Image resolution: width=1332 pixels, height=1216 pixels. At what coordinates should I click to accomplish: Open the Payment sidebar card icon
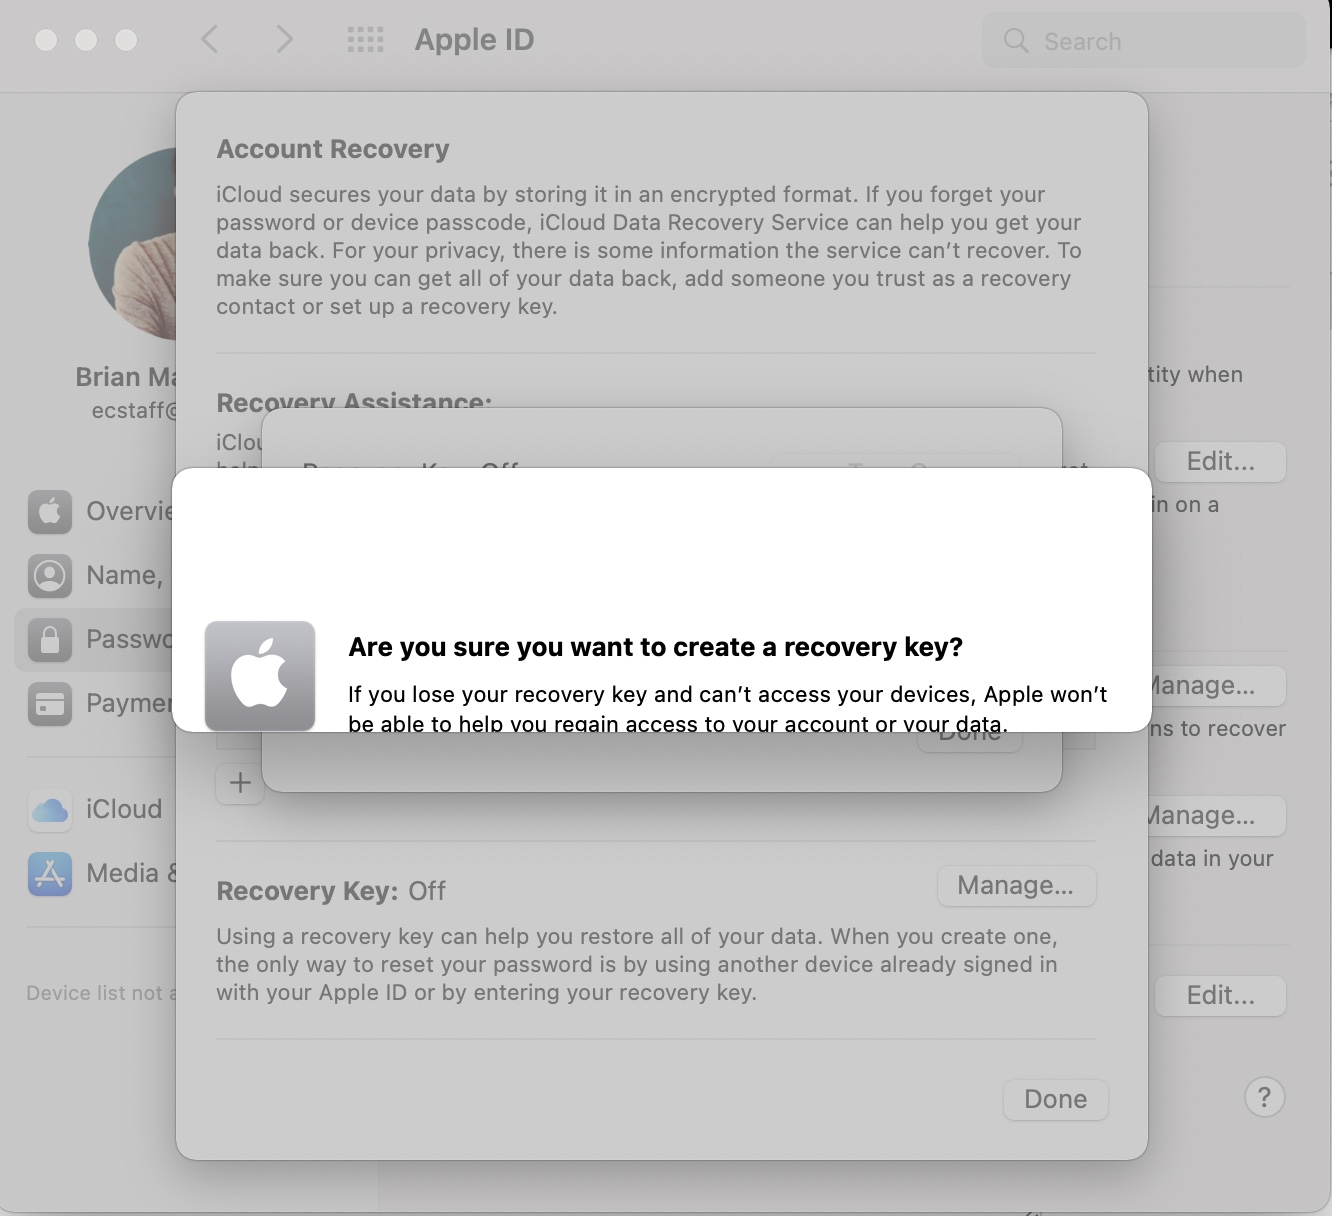50,704
